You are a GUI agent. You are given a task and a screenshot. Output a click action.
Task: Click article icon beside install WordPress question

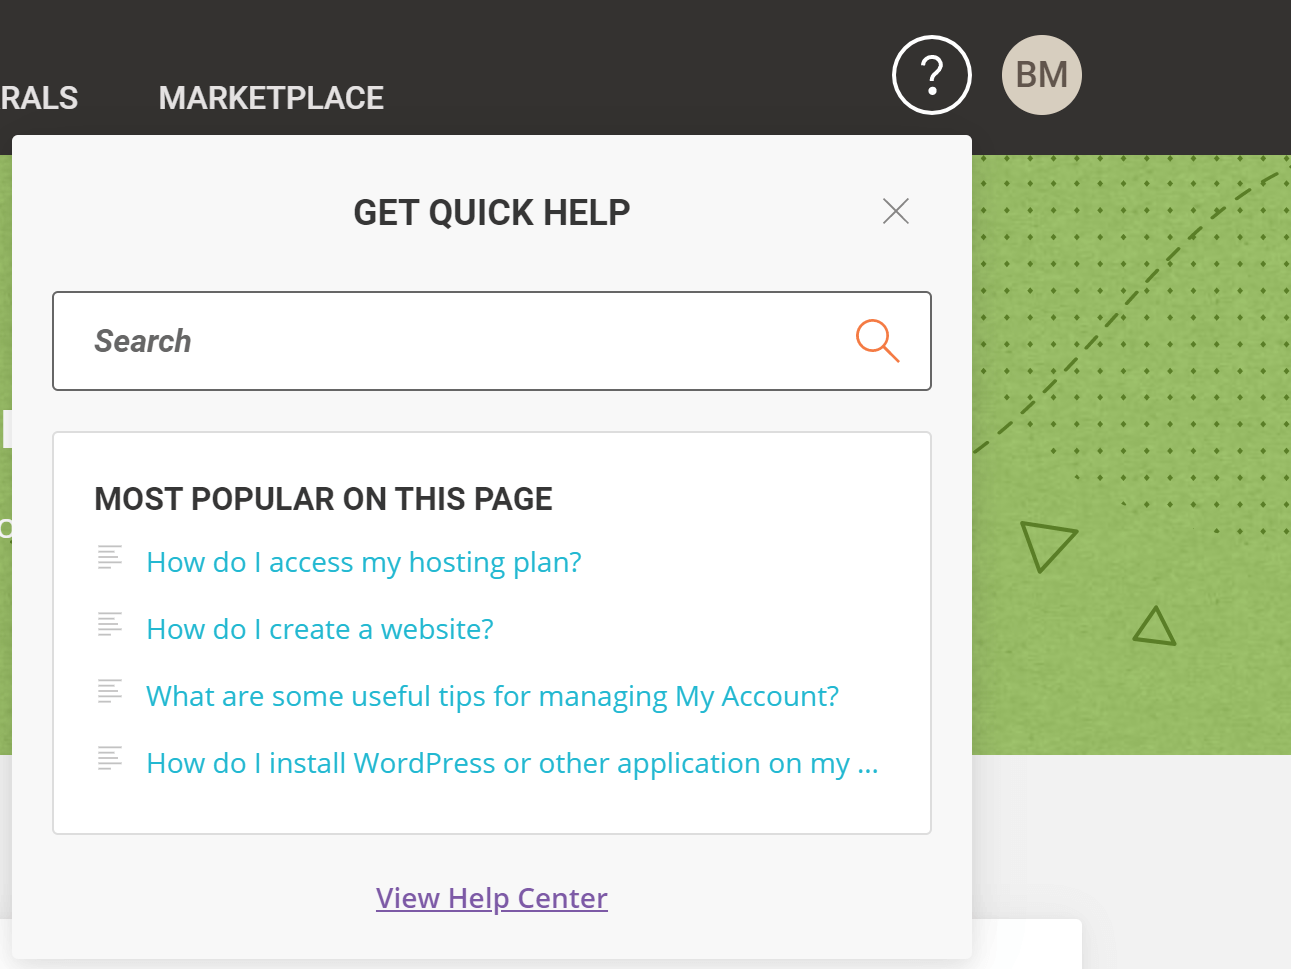(110, 759)
